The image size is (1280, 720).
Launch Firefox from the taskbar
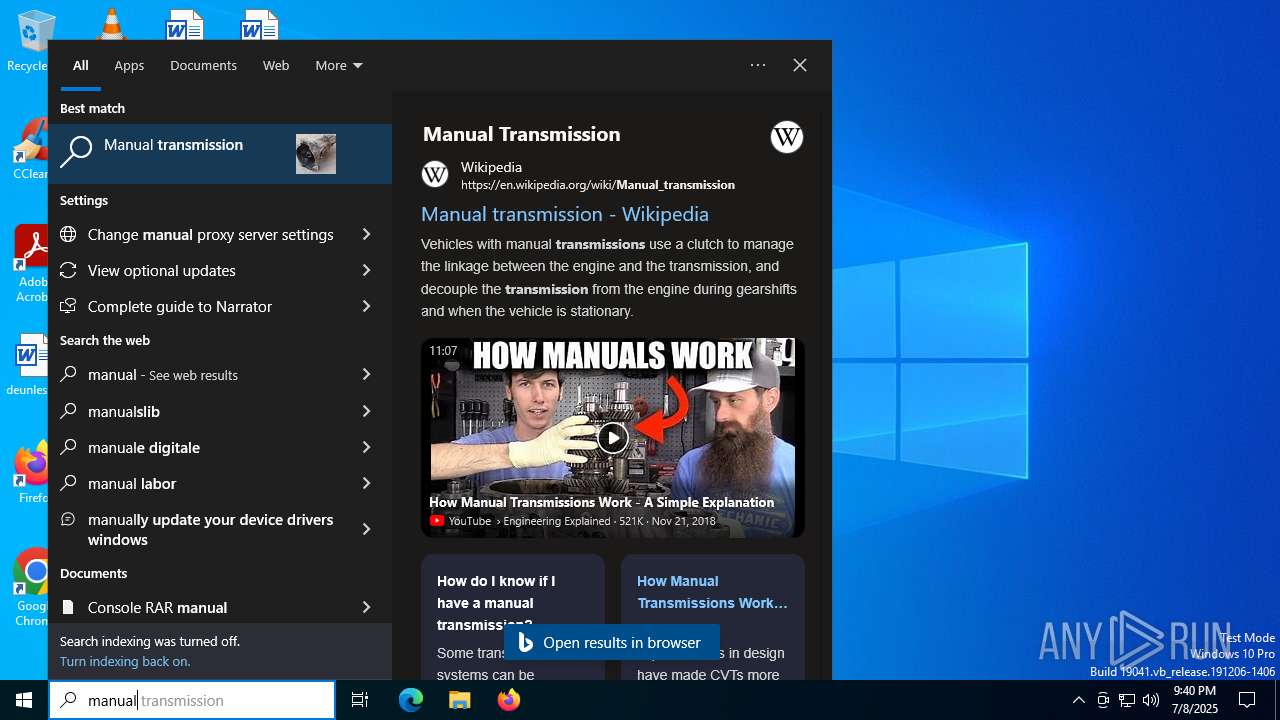[509, 700]
